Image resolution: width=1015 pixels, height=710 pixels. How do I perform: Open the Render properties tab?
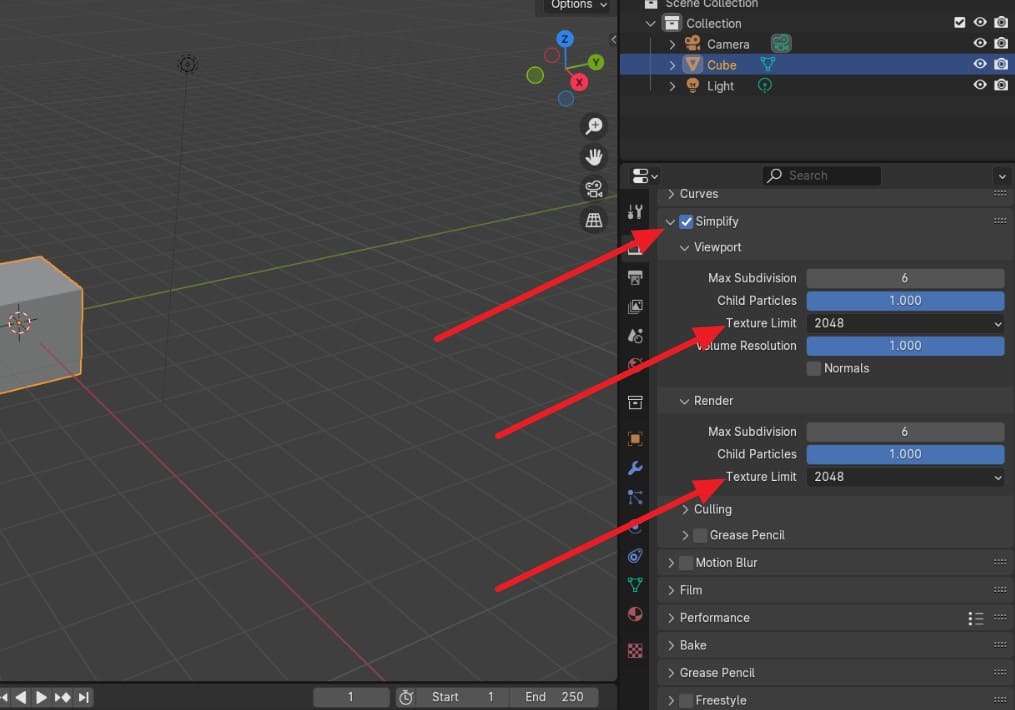[x=634, y=247]
